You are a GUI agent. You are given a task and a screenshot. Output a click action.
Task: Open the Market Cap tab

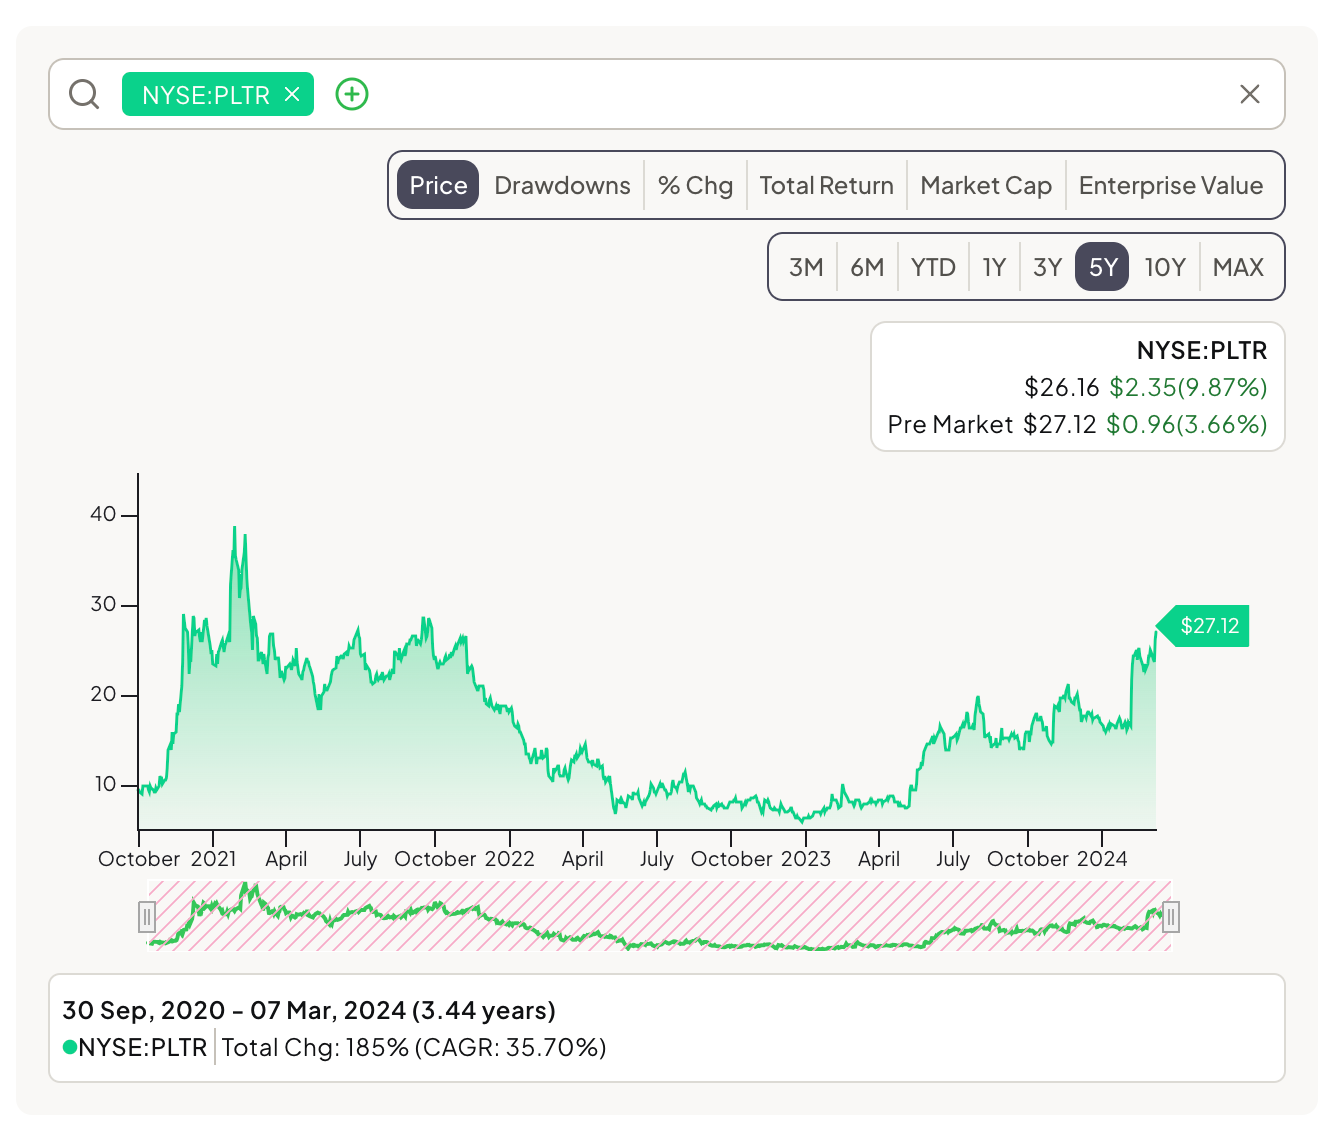[986, 185]
